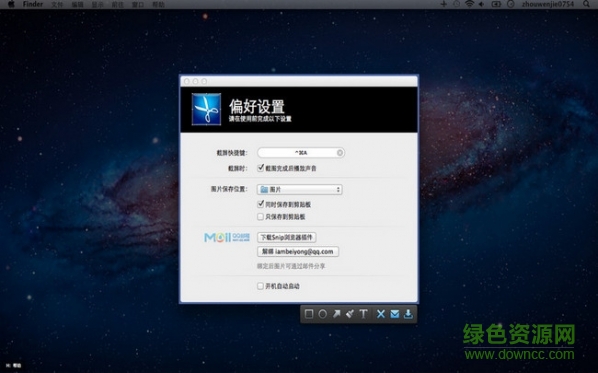
Task: Click the clock icon left of the Wi-Fi icon
Action: pyautogui.click(x=457, y=4)
